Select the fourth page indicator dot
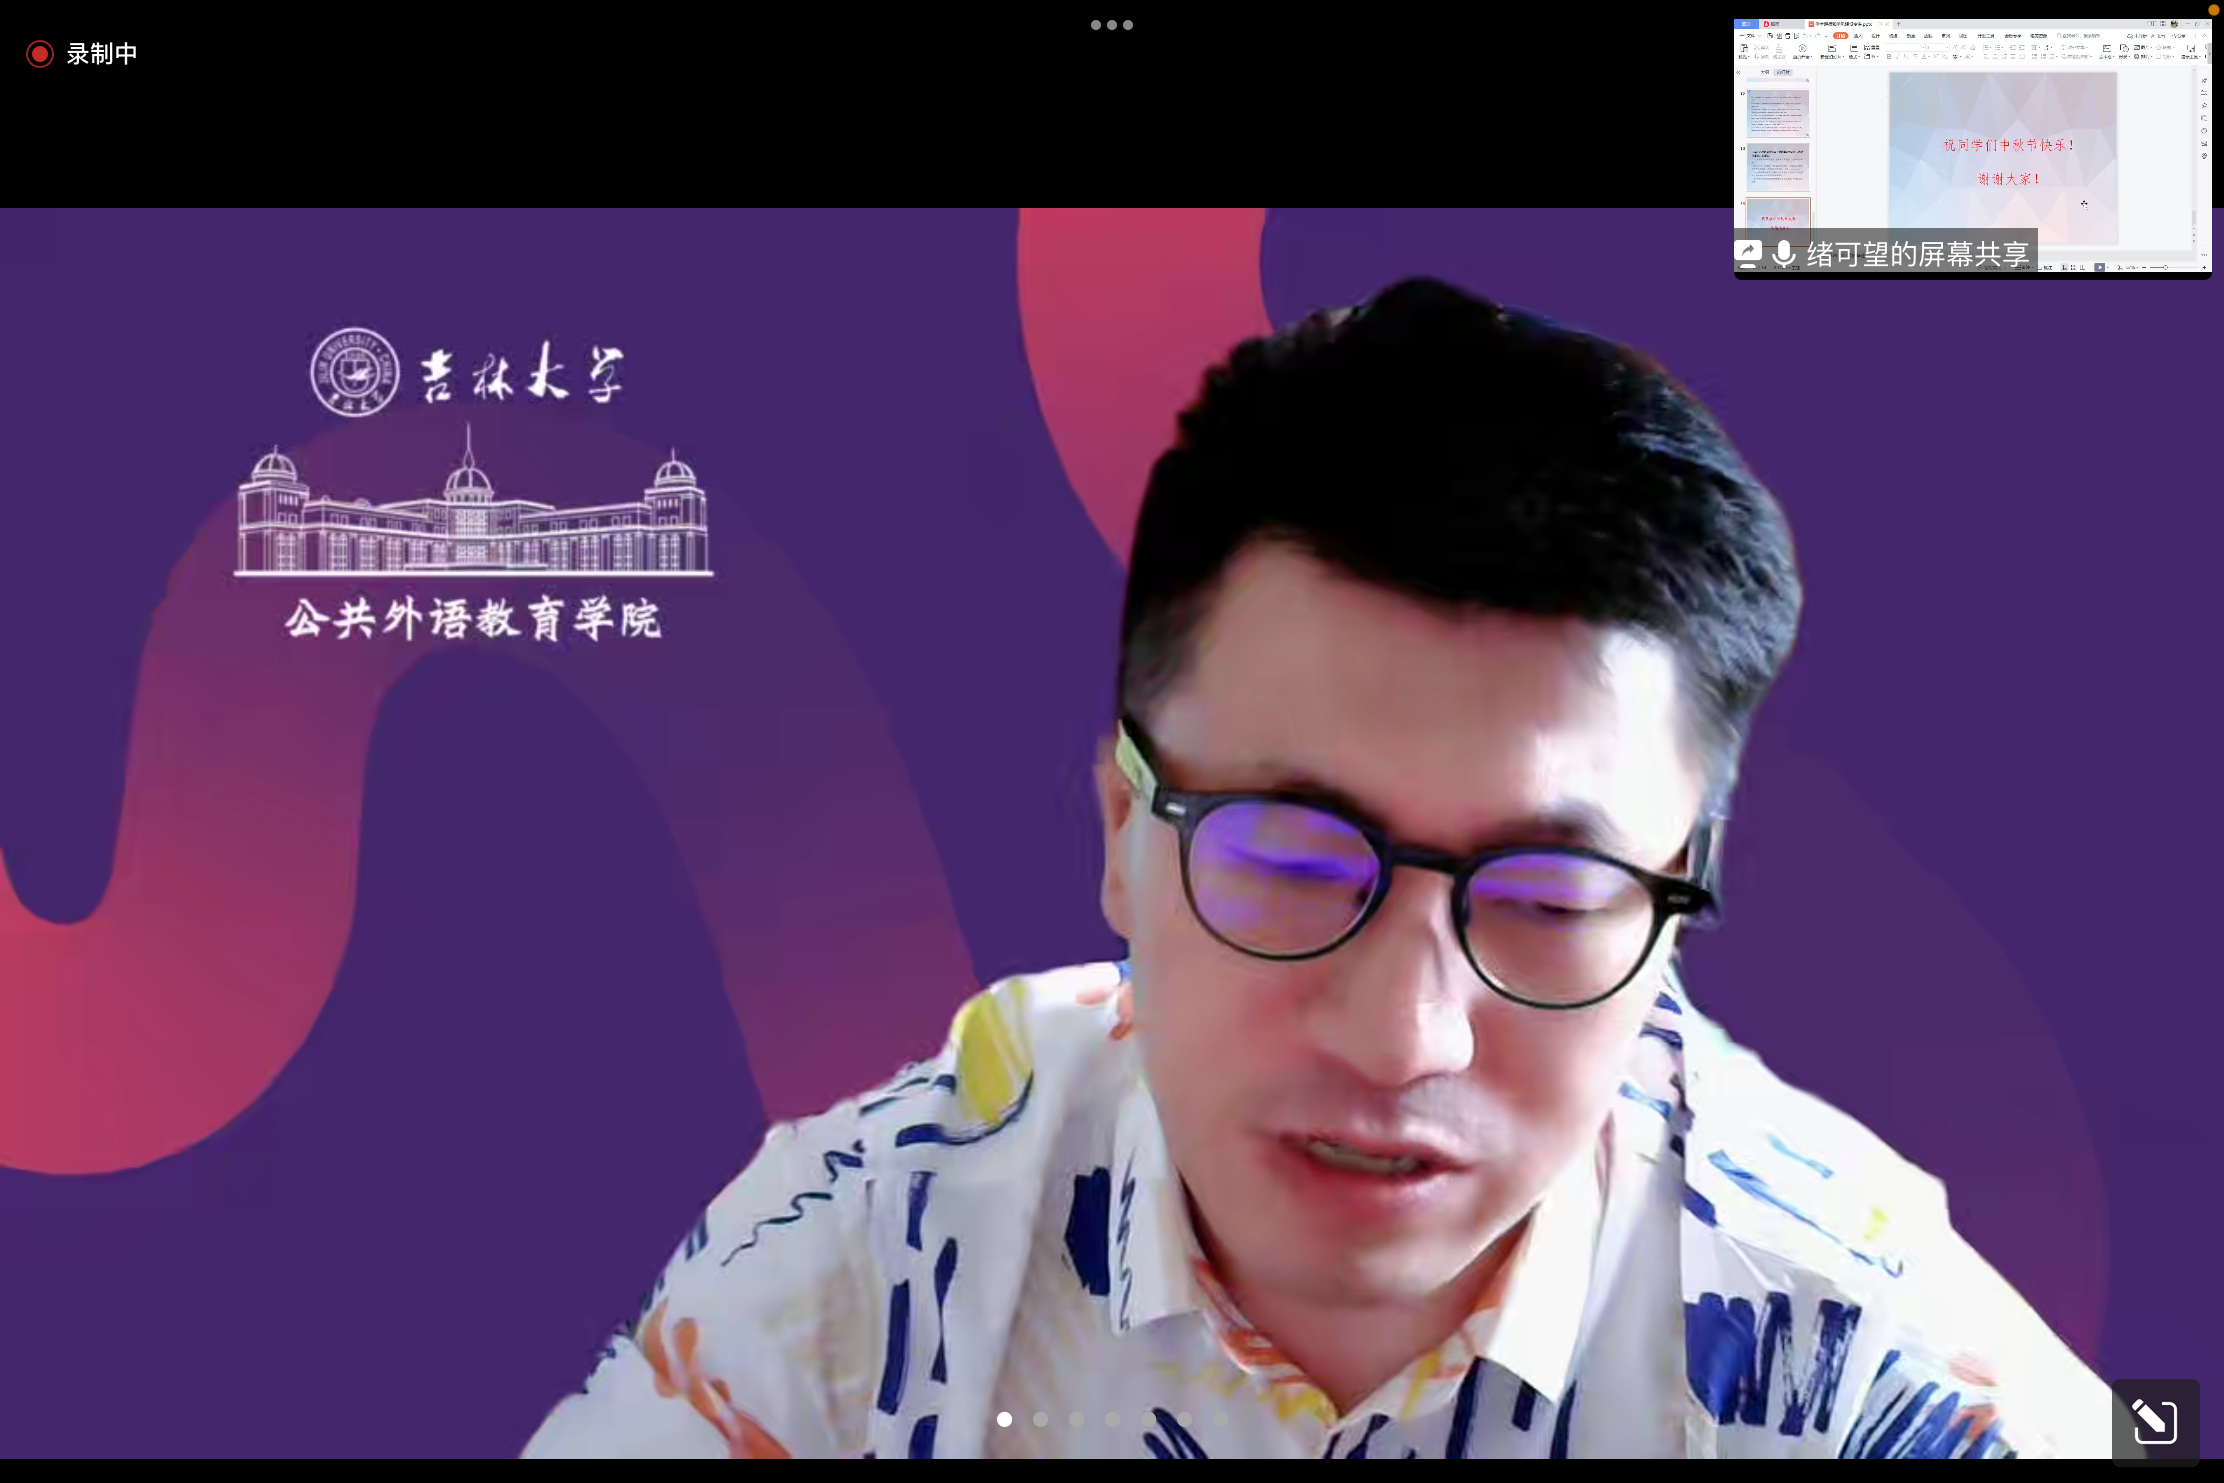Screen dimensions: 2224x1483 point(1112,1419)
